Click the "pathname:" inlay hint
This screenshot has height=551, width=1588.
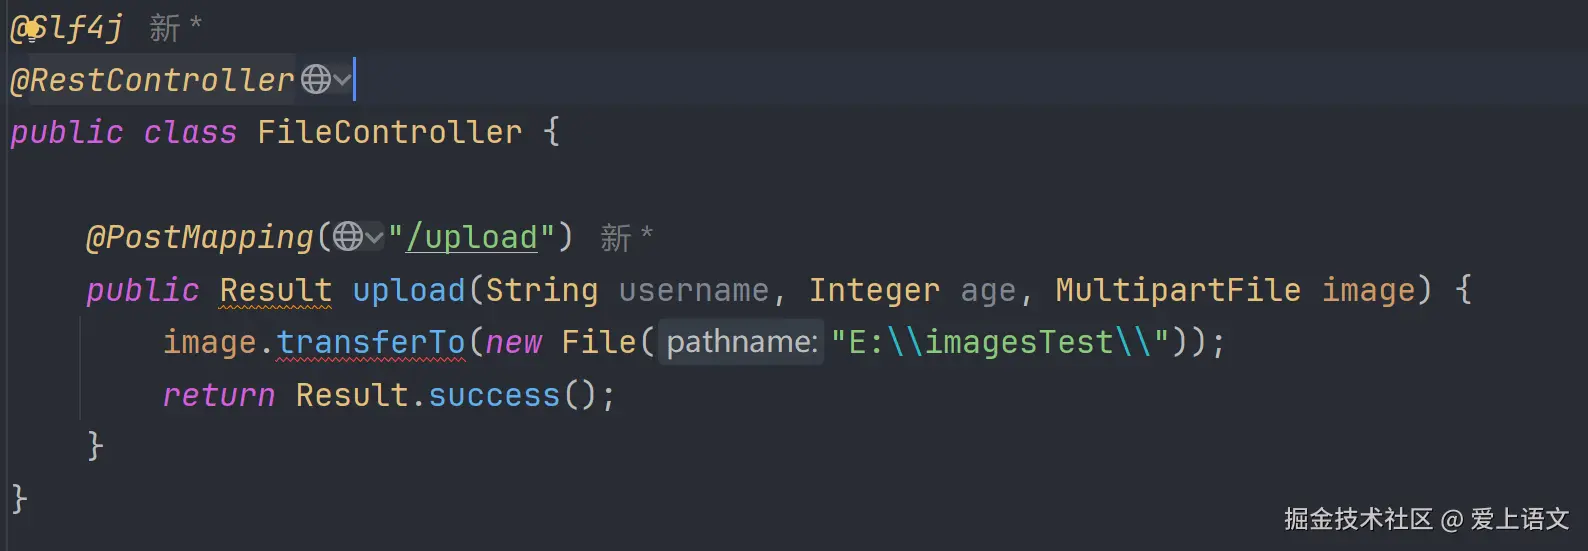point(742,342)
